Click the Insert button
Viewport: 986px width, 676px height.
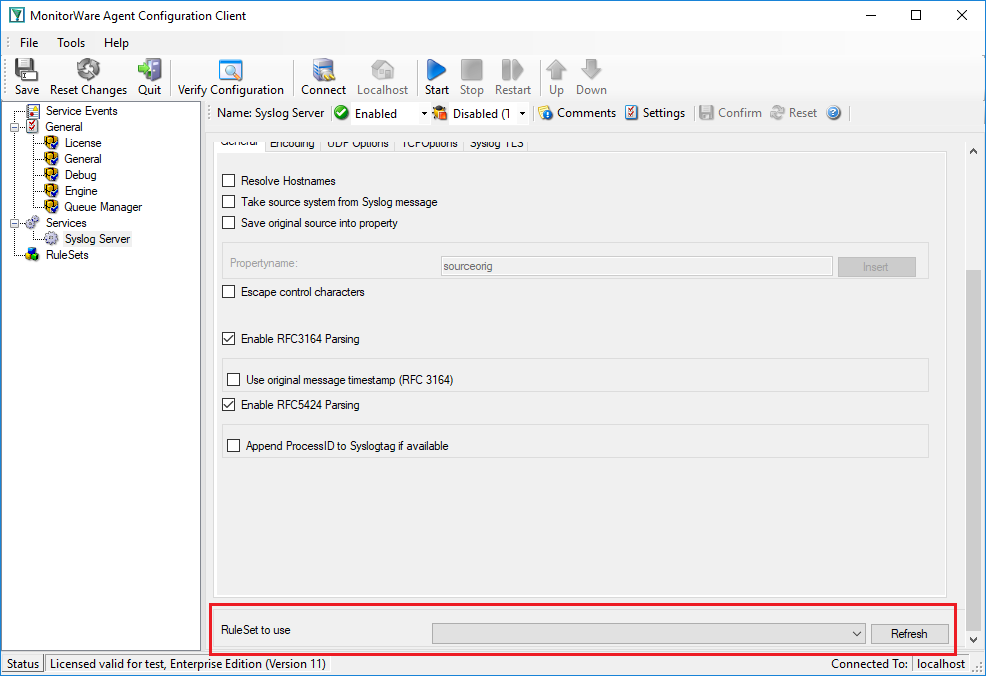pos(876,267)
